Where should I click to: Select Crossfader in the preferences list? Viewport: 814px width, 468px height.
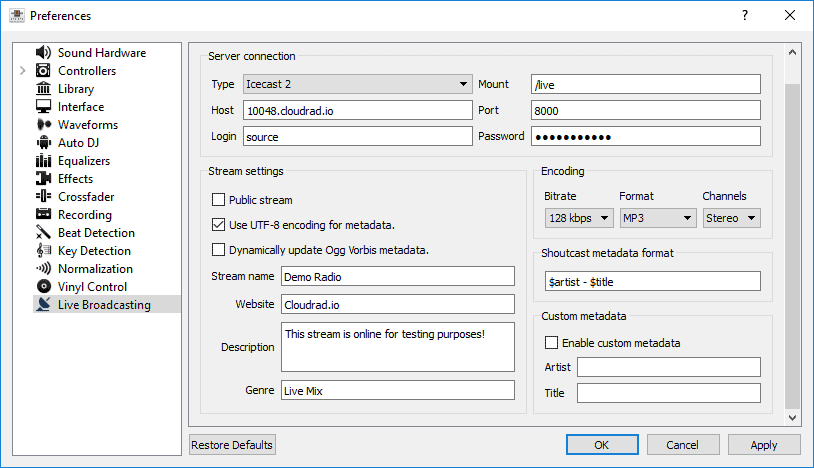(x=86, y=197)
